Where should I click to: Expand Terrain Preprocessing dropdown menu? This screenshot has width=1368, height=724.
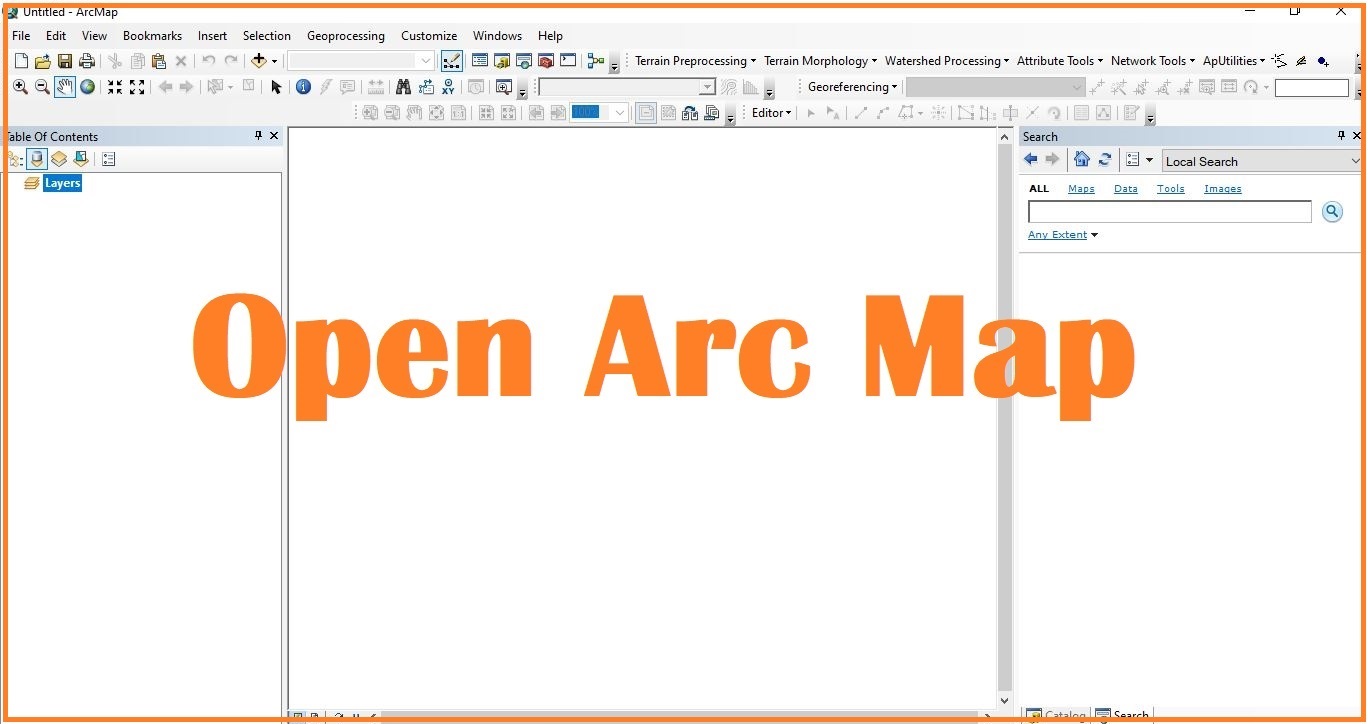click(695, 61)
